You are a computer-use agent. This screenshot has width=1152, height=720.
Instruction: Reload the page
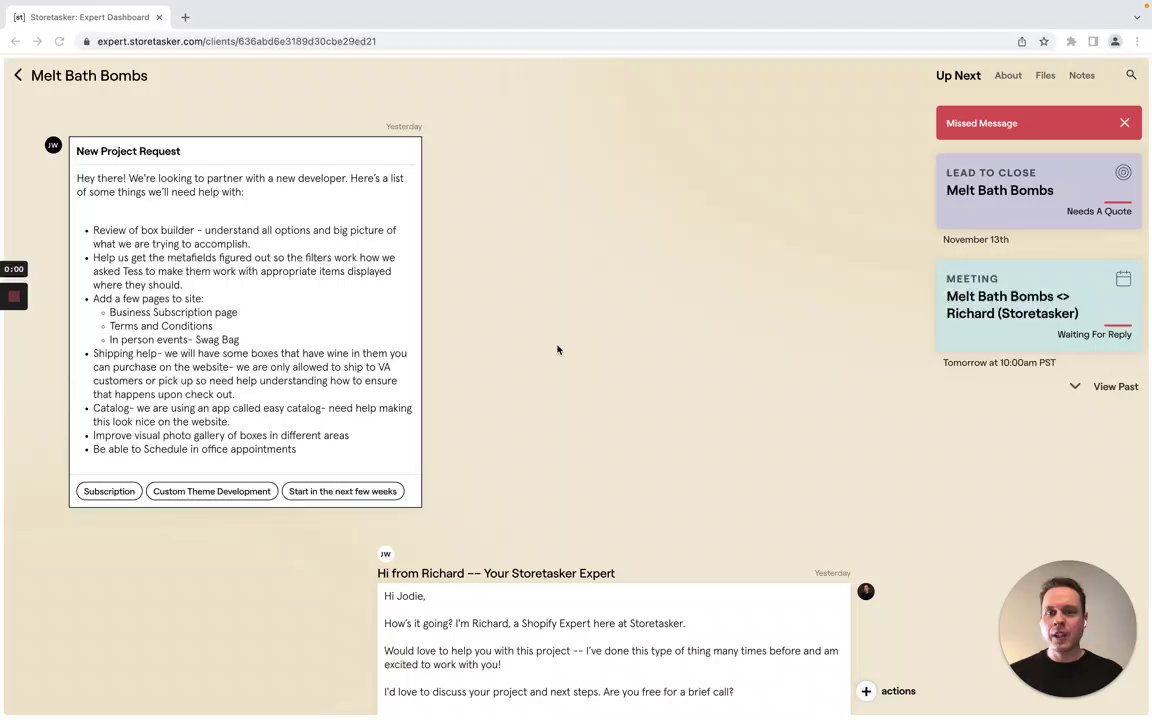pyautogui.click(x=60, y=41)
